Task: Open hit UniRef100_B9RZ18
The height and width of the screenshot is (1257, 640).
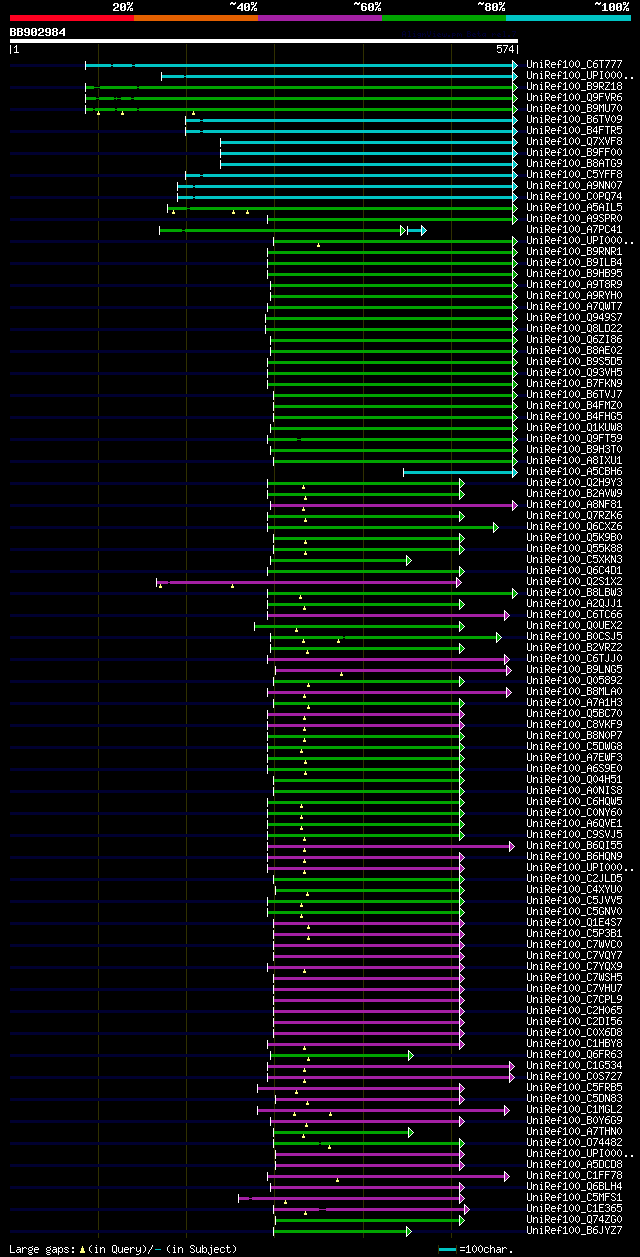Action: tap(574, 86)
